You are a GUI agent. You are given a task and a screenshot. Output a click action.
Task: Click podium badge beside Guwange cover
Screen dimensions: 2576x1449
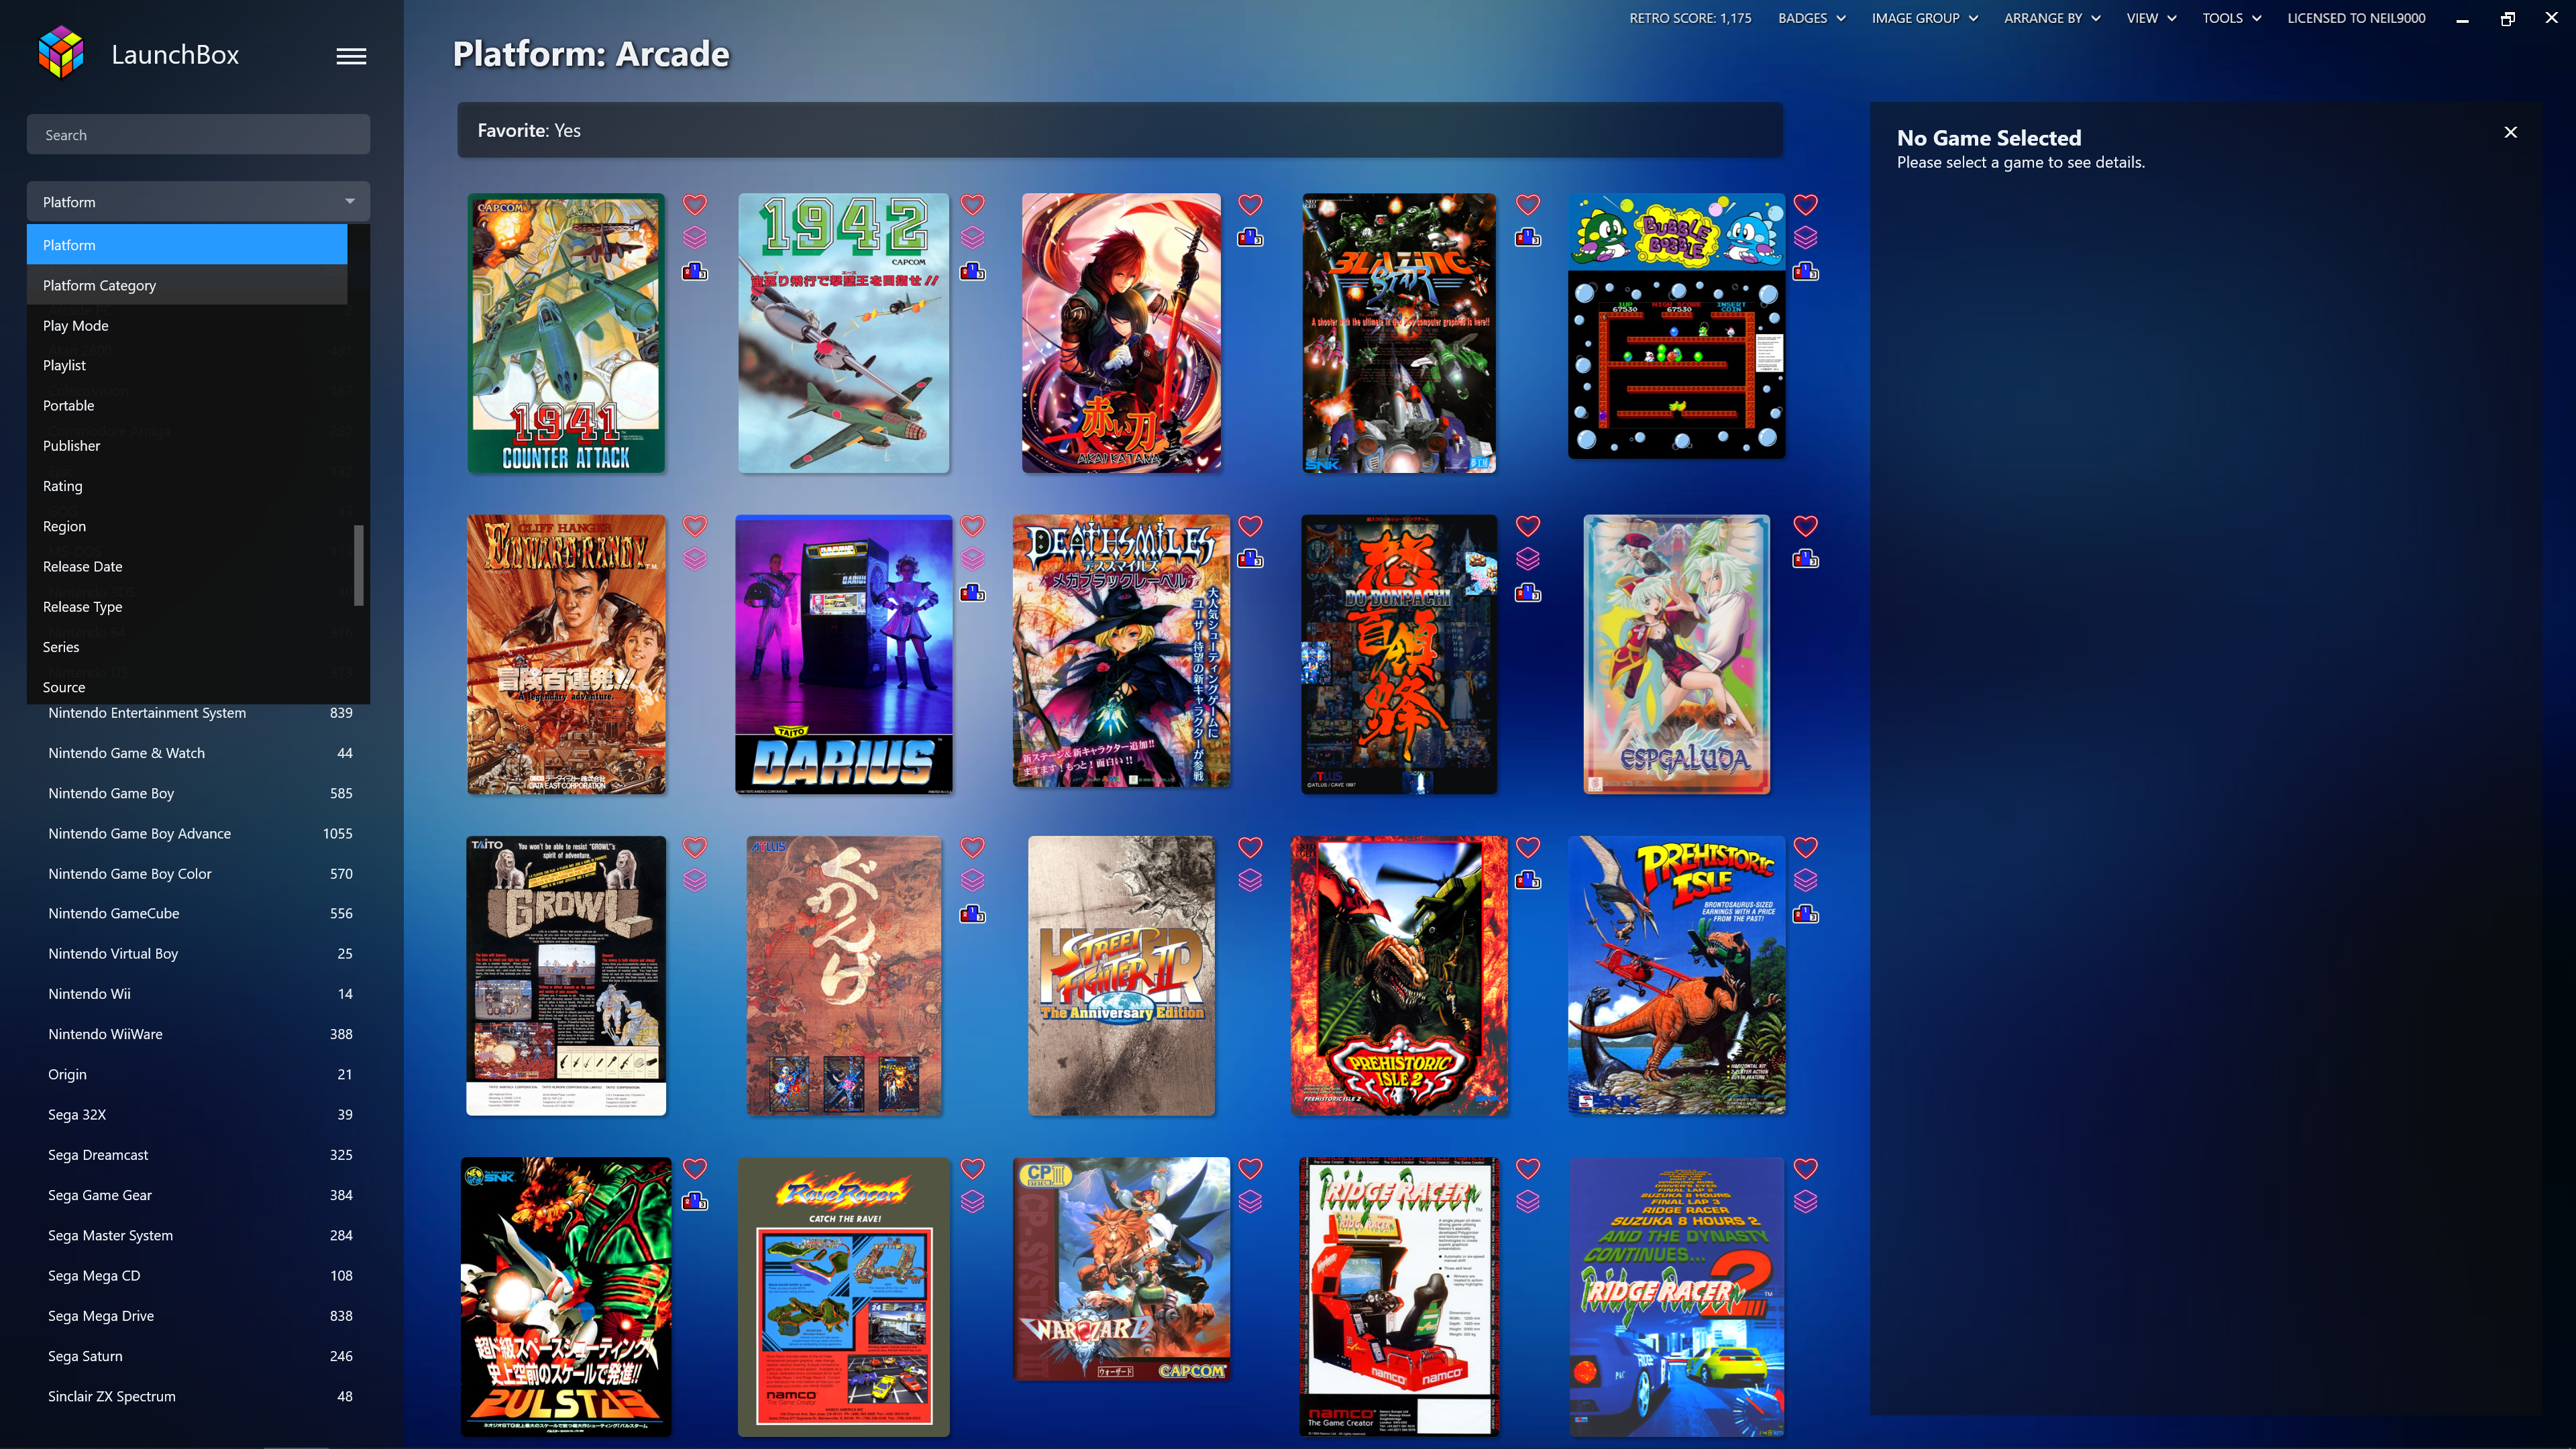[973, 914]
